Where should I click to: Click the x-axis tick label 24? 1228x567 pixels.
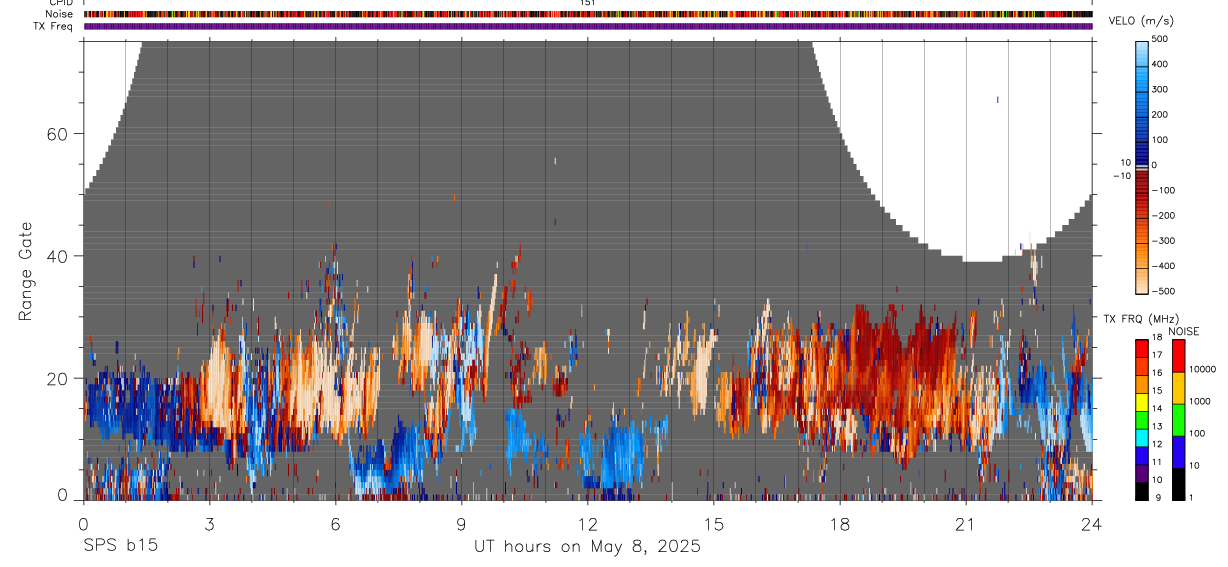[x=1091, y=523]
